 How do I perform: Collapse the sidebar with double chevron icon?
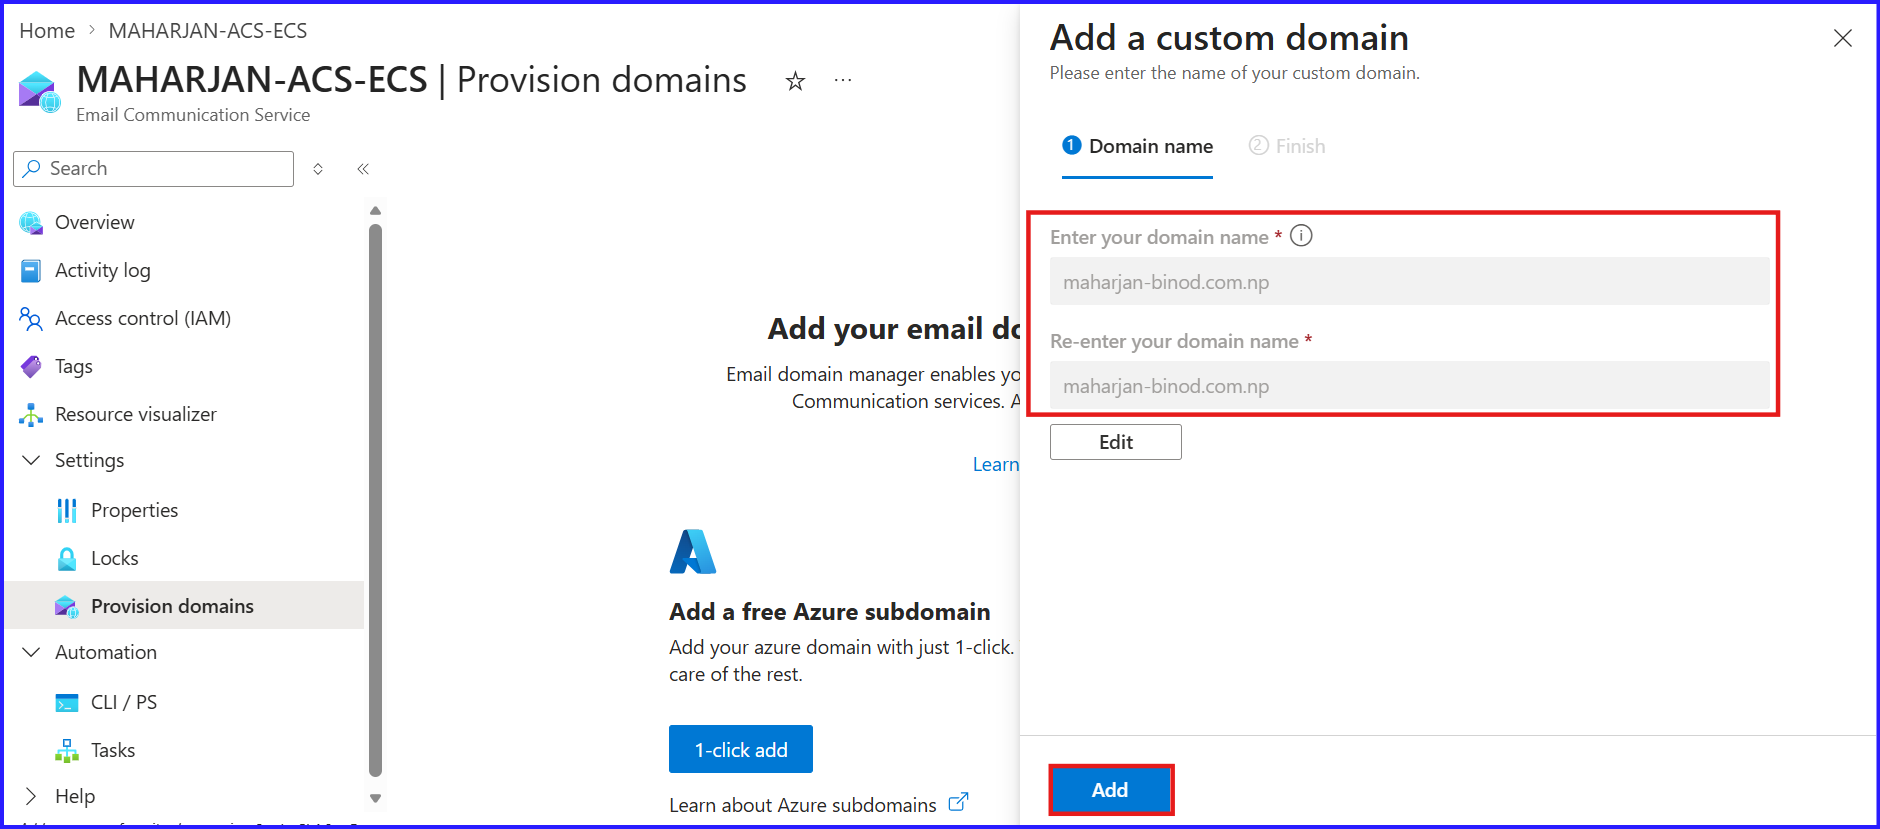tap(363, 169)
